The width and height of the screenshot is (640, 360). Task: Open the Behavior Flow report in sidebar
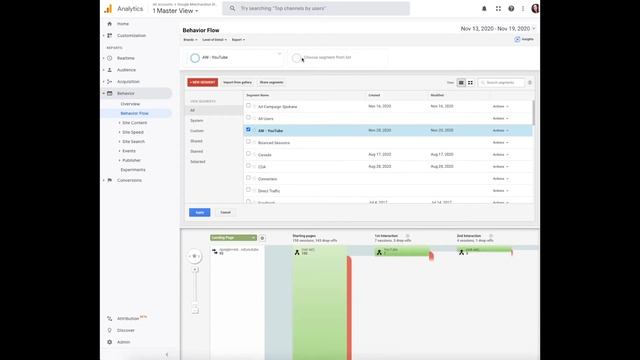point(135,113)
